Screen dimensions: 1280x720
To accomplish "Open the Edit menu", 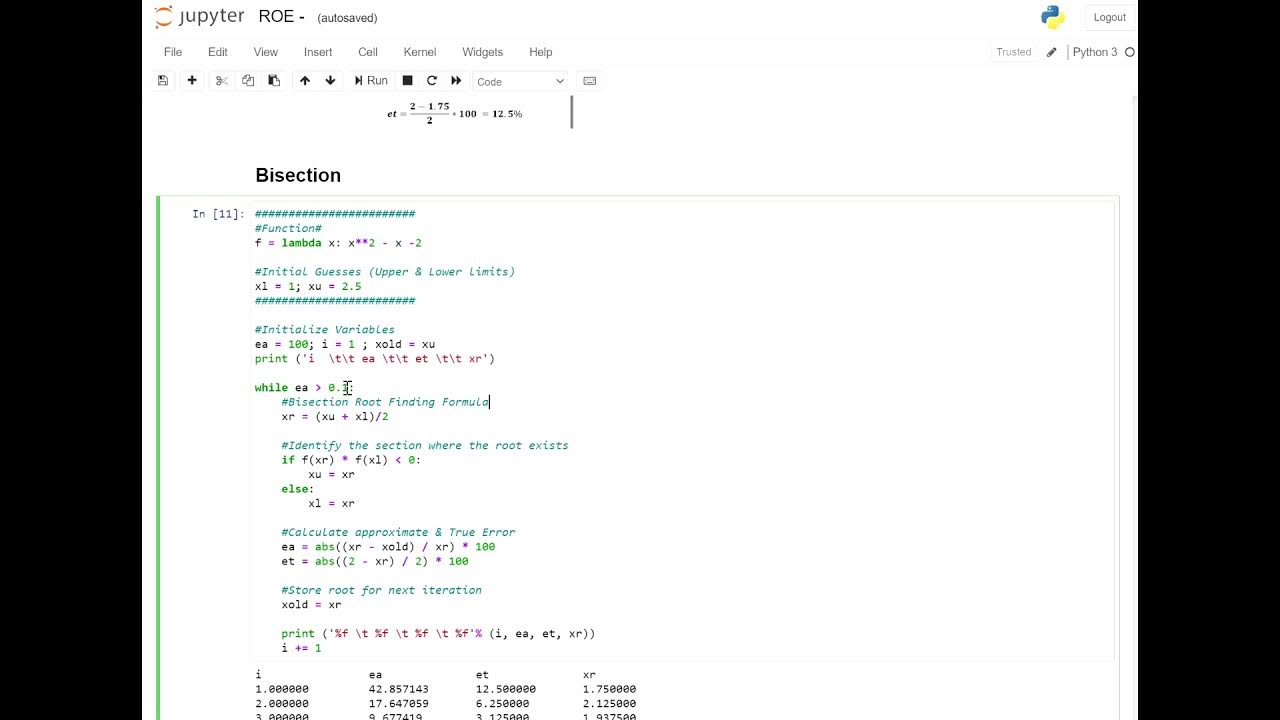I will coord(218,52).
